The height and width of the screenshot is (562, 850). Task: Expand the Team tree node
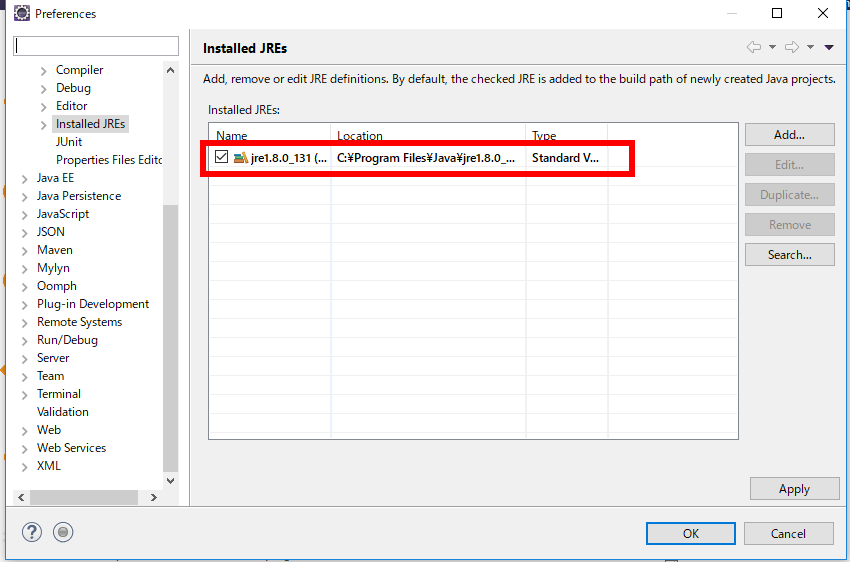tap(24, 377)
